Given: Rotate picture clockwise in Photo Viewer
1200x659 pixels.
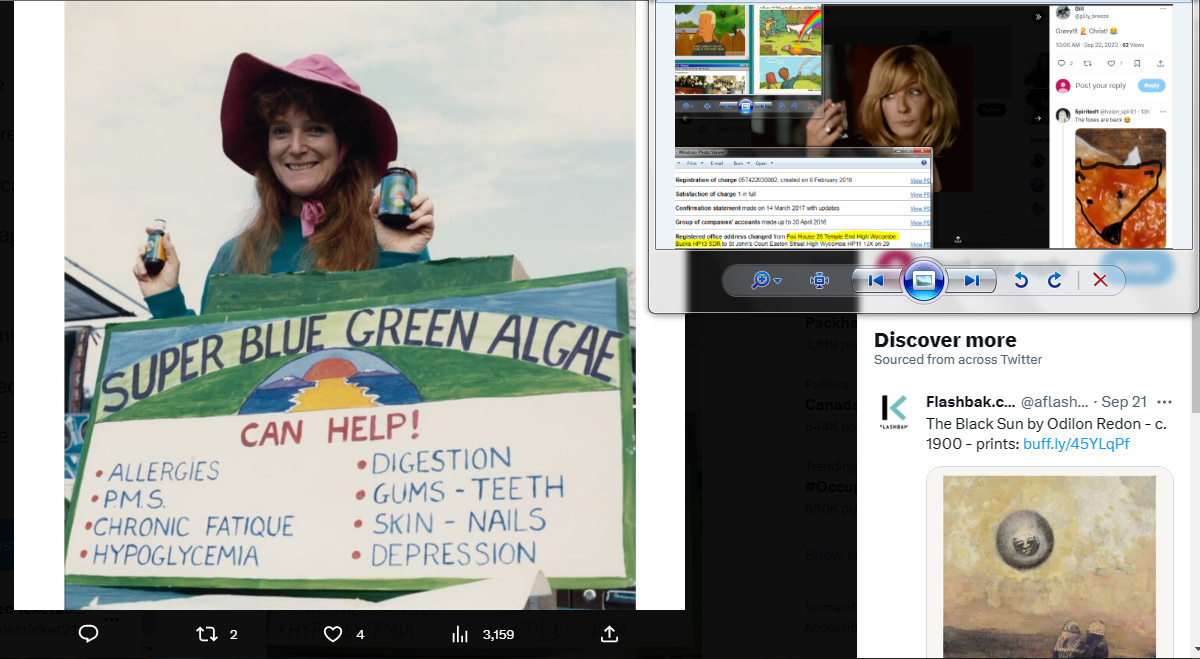Looking at the screenshot, I should pos(1054,281).
